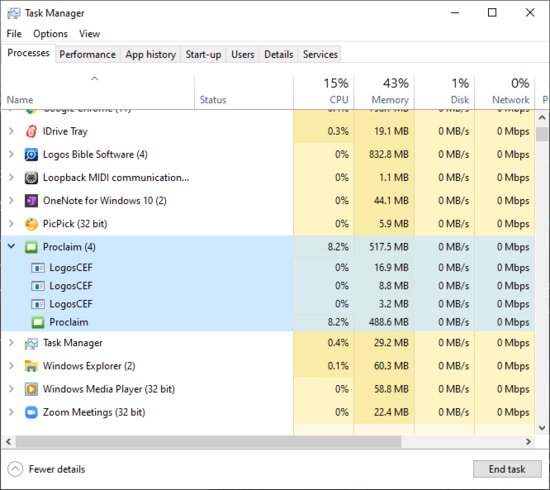
Task: Click the 0.4% CPU value of Task Manager
Action: [x=338, y=343]
